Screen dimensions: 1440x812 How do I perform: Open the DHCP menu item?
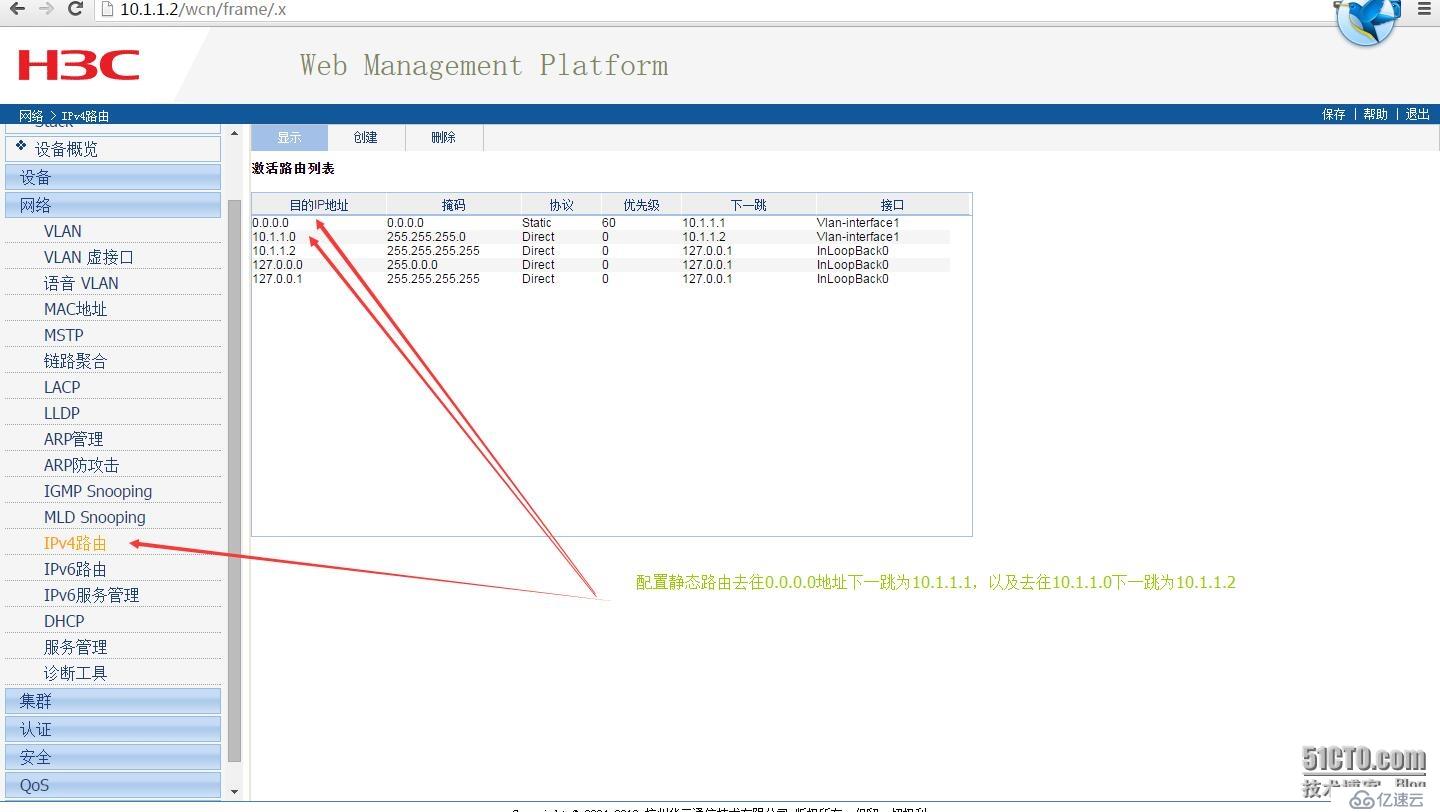tap(64, 621)
